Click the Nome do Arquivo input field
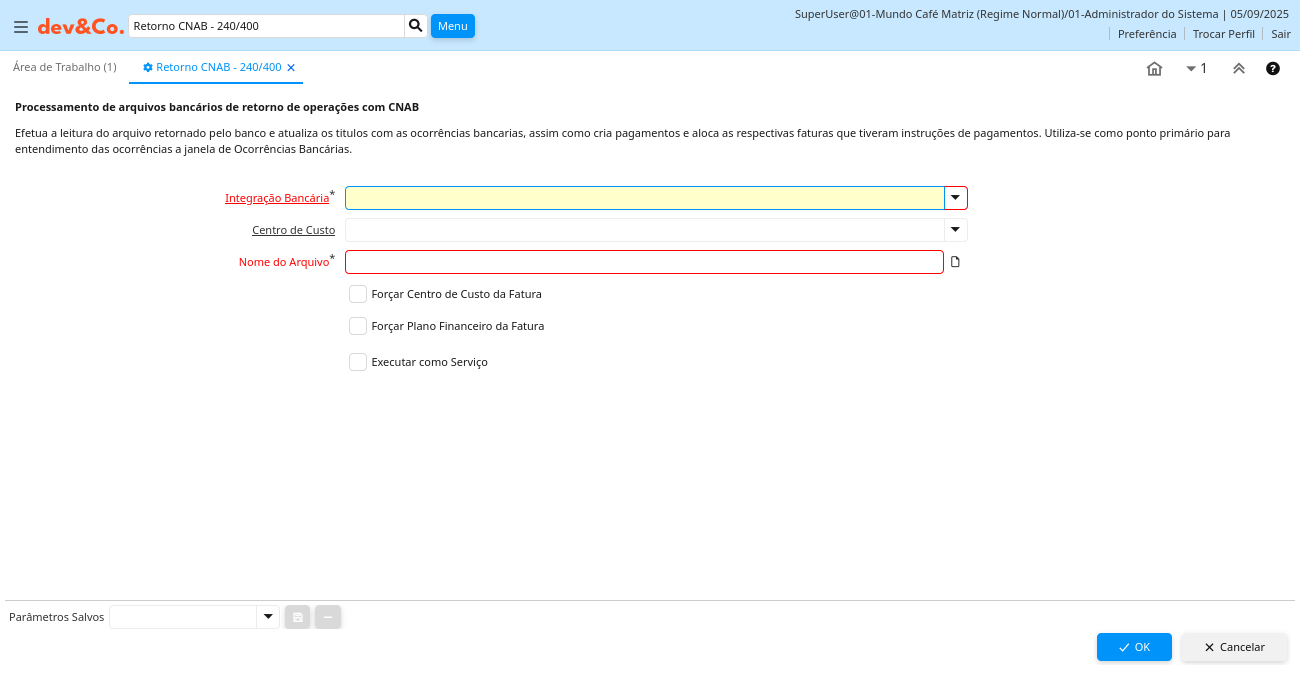 (644, 262)
